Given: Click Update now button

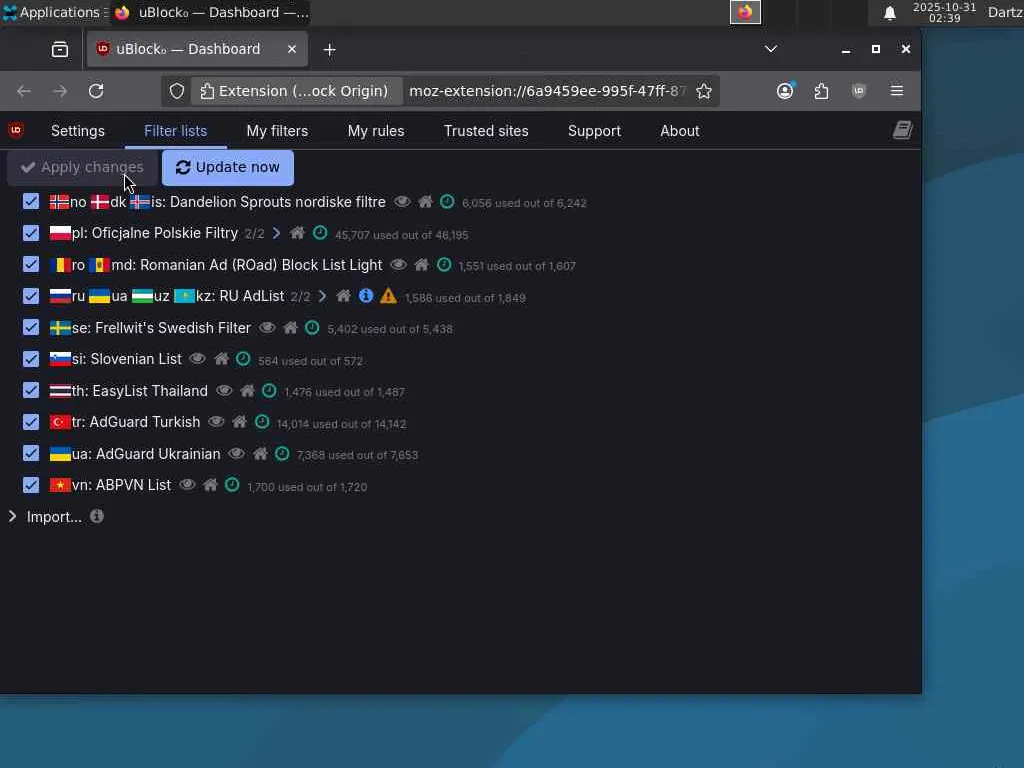Looking at the screenshot, I should pyautogui.click(x=228, y=167).
